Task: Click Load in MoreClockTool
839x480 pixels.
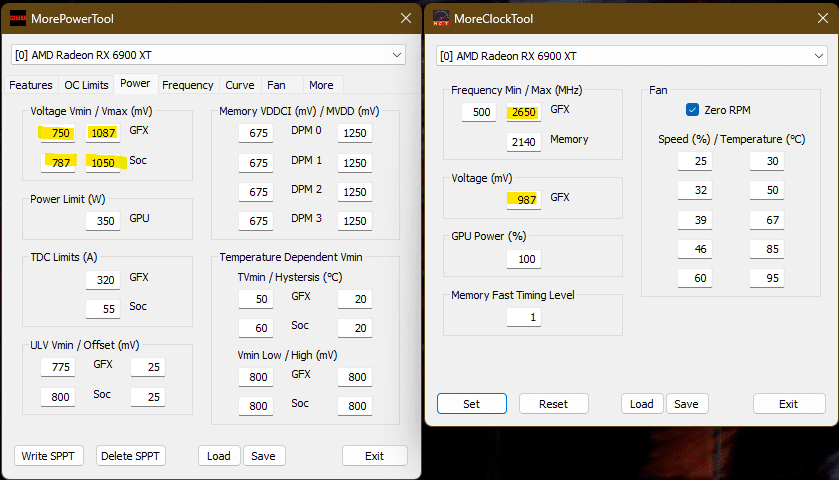Action: pos(642,404)
